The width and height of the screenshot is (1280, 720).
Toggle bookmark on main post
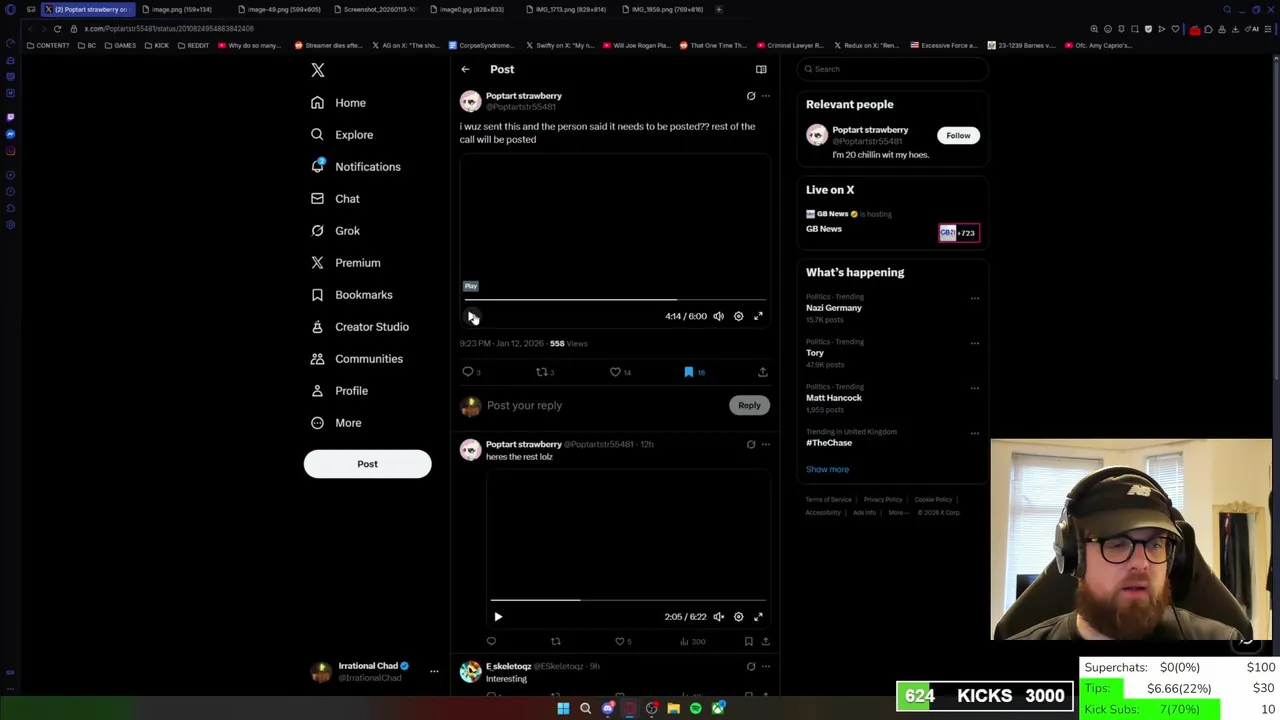tap(688, 372)
